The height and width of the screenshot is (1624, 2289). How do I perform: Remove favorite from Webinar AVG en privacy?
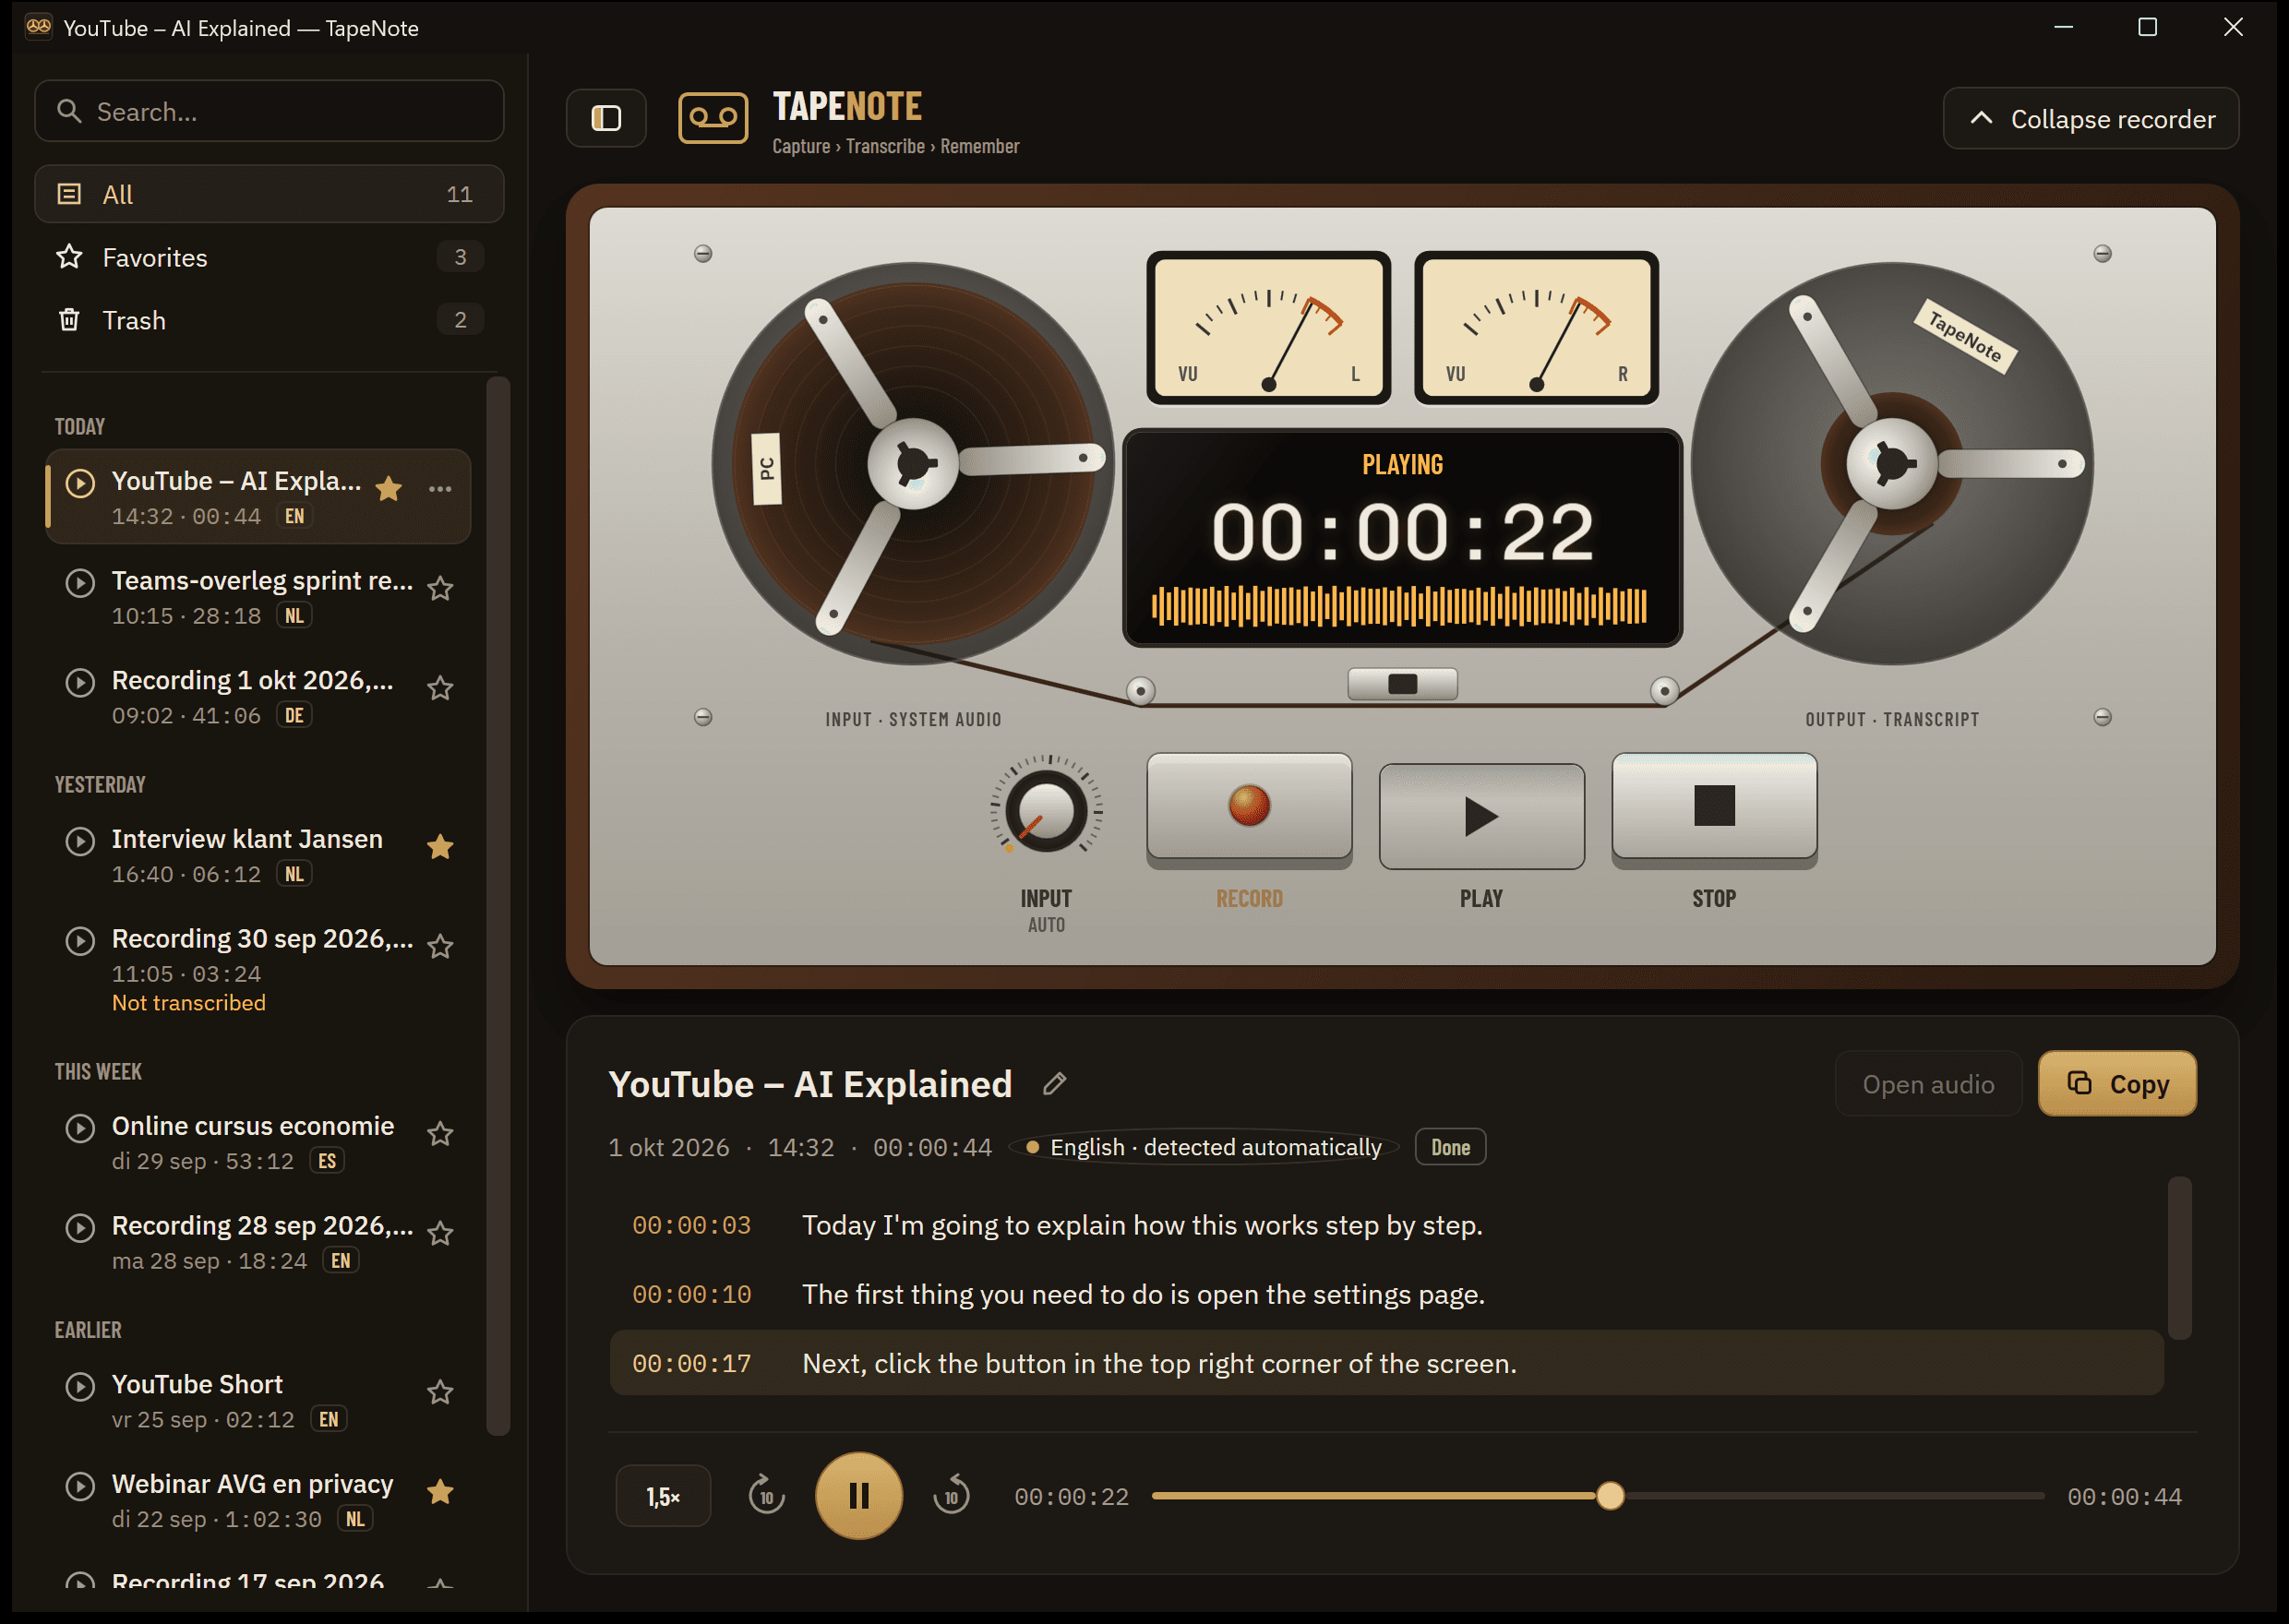pos(440,1492)
